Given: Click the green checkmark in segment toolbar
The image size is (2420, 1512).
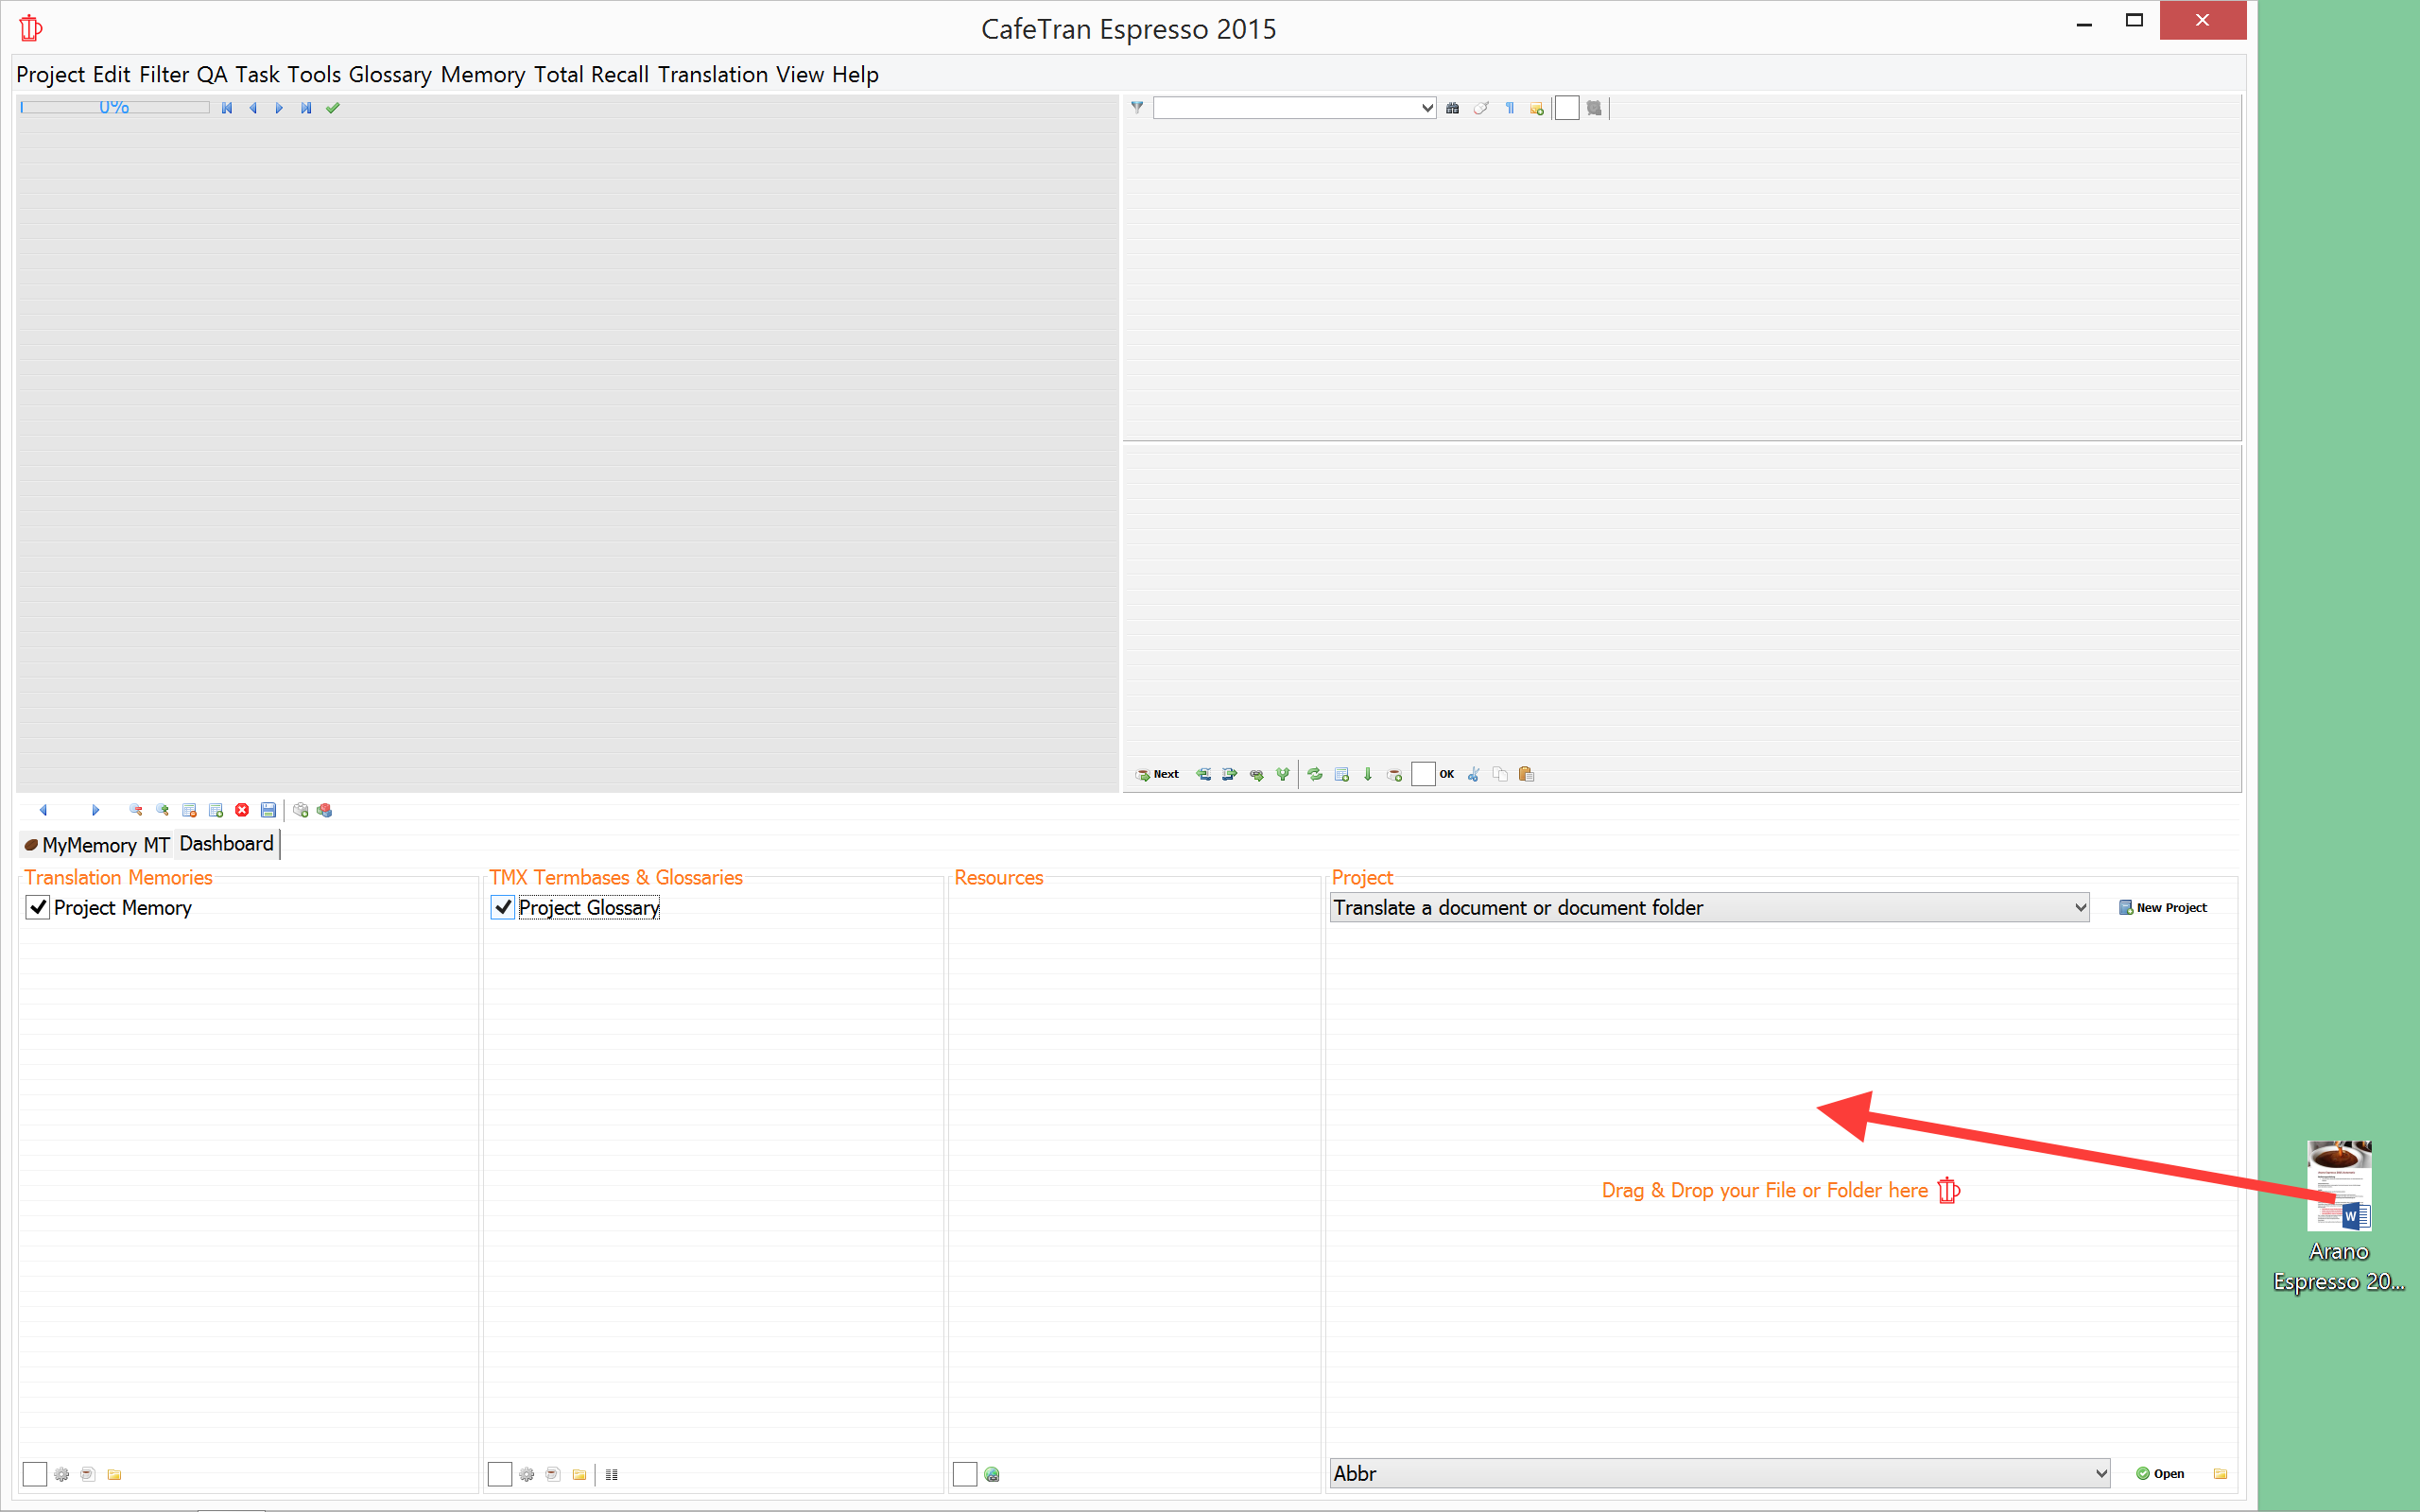Looking at the screenshot, I should coord(333,108).
